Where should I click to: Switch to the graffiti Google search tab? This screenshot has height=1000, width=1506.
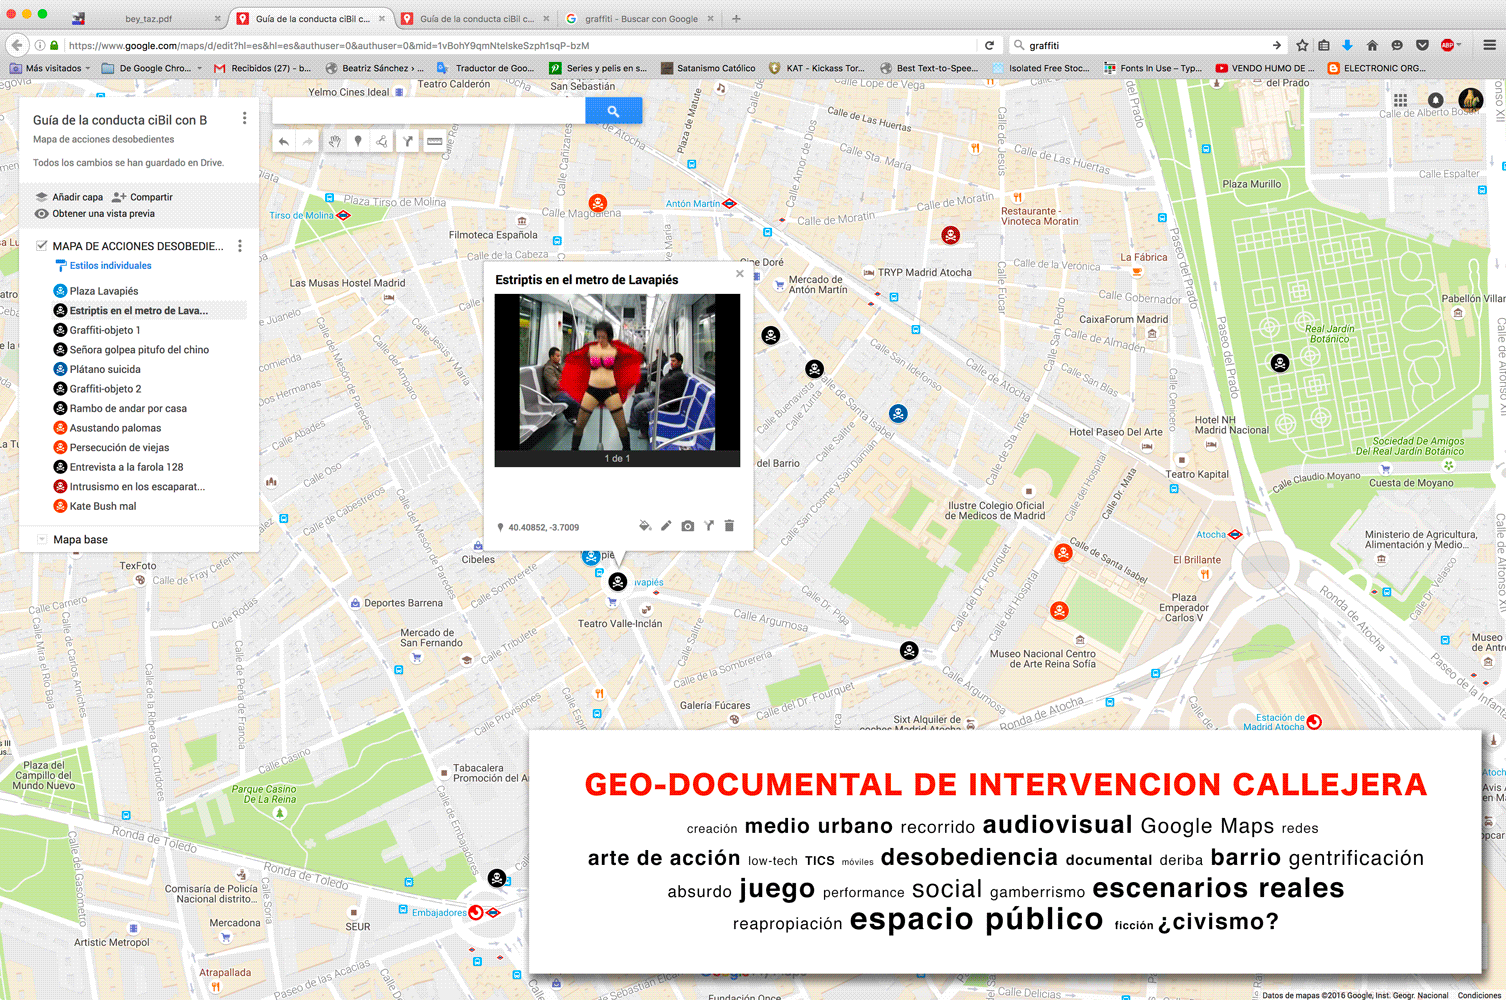coord(640,19)
